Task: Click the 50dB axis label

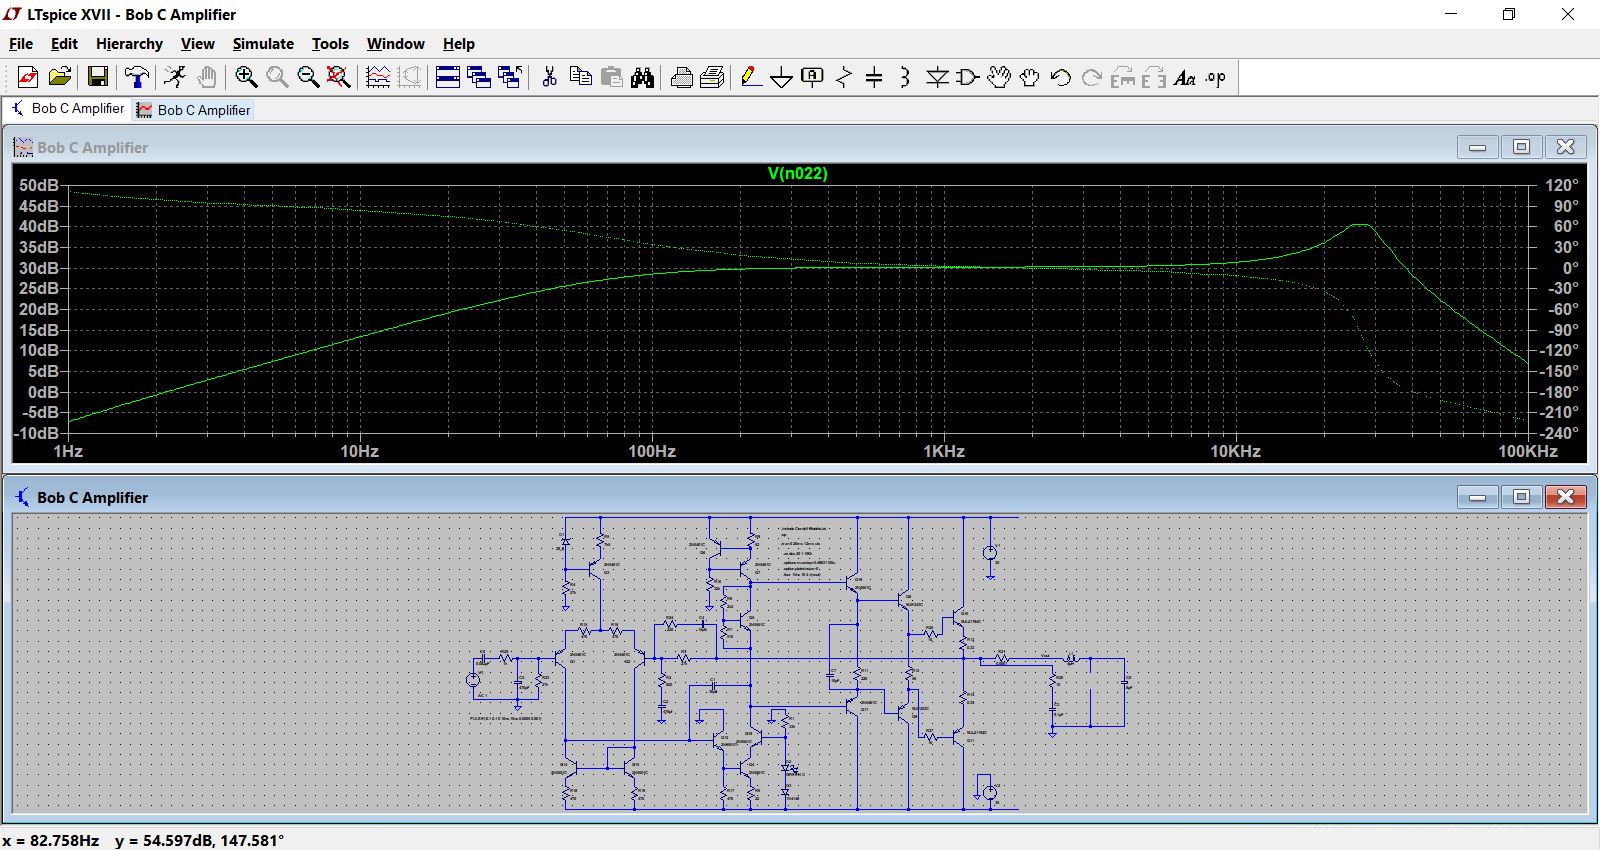Action: pos(39,185)
